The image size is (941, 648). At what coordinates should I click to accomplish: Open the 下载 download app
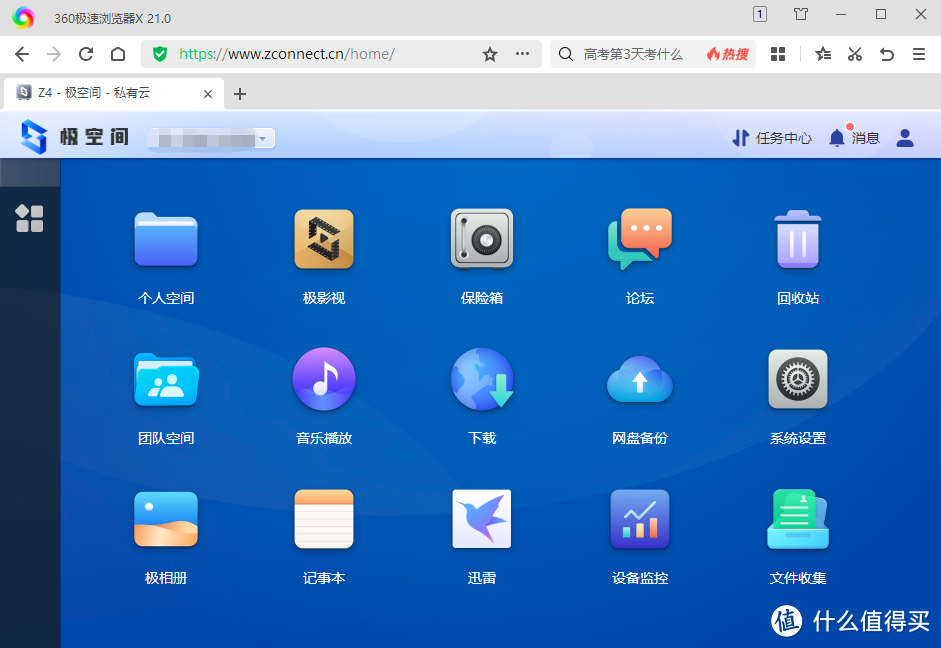pos(482,380)
